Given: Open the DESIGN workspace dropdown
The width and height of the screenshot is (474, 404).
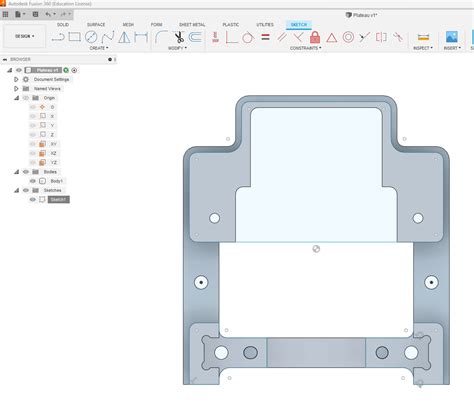Looking at the screenshot, I should (x=24, y=36).
